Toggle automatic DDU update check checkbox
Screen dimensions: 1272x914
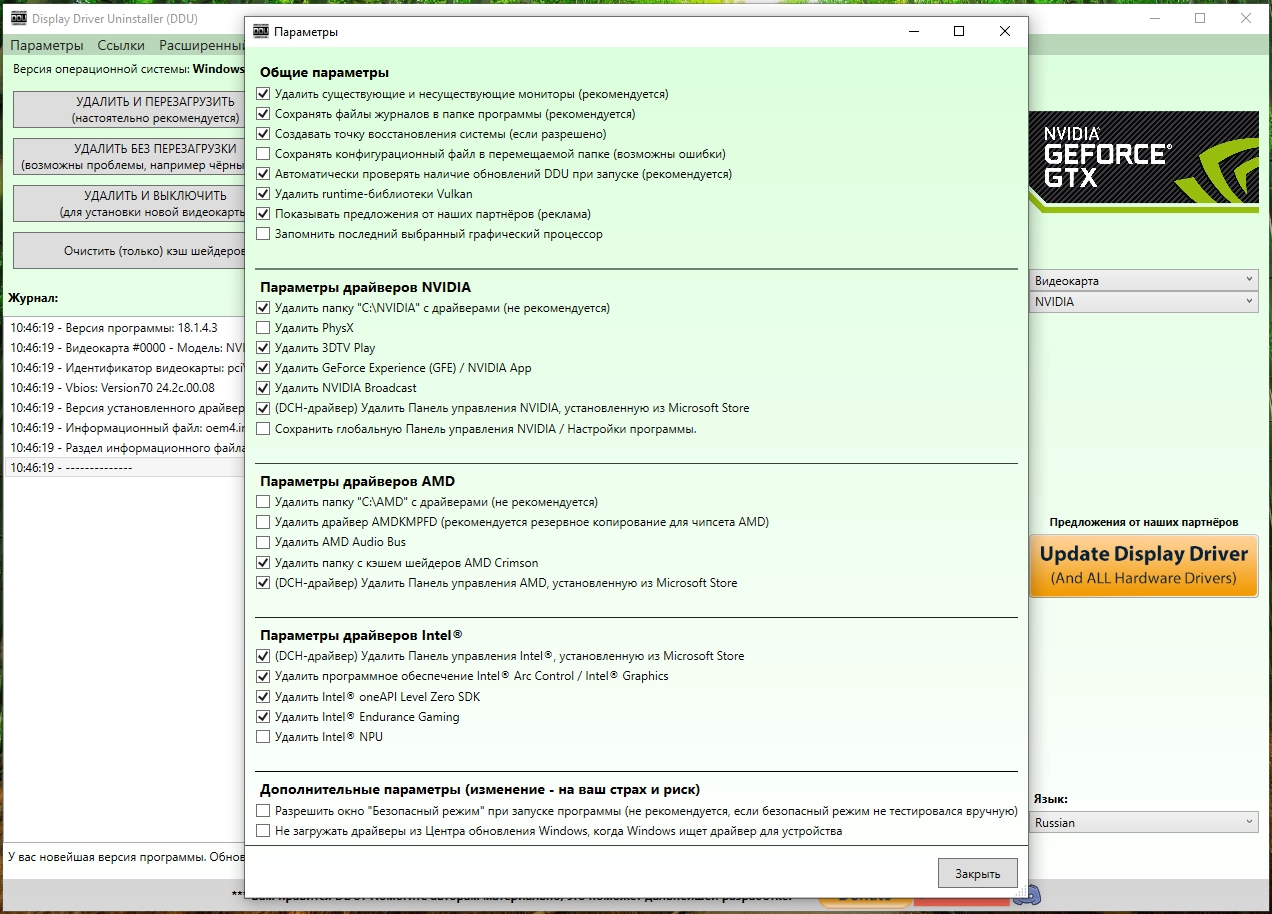click(x=263, y=174)
